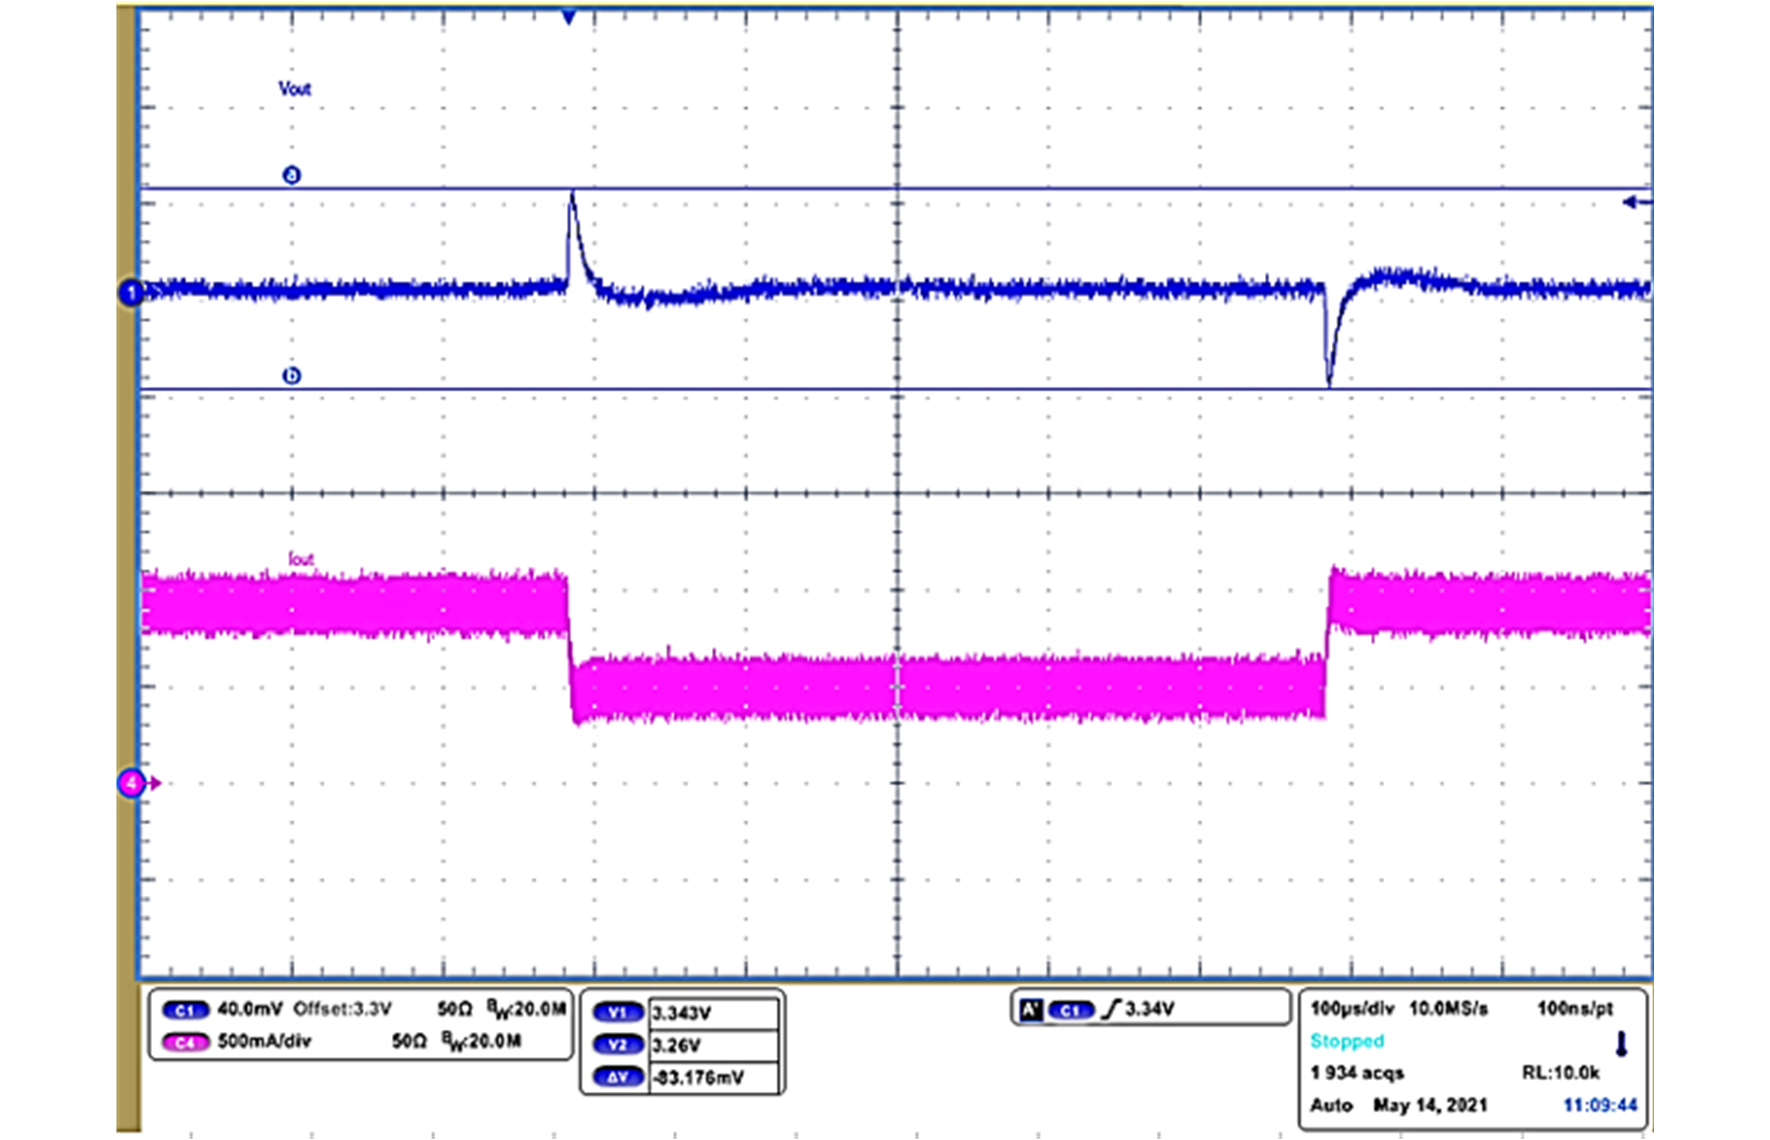Screen dimensions: 1770x1140
Task: Select horizontal cursor a marker
Action: click(291, 175)
